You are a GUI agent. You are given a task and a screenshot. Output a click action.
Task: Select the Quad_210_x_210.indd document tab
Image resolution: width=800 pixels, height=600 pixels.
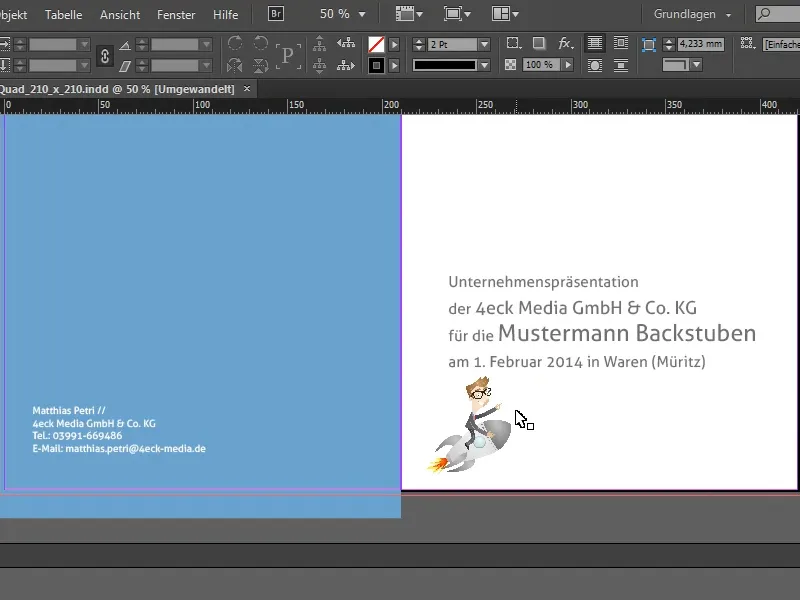coord(117,89)
